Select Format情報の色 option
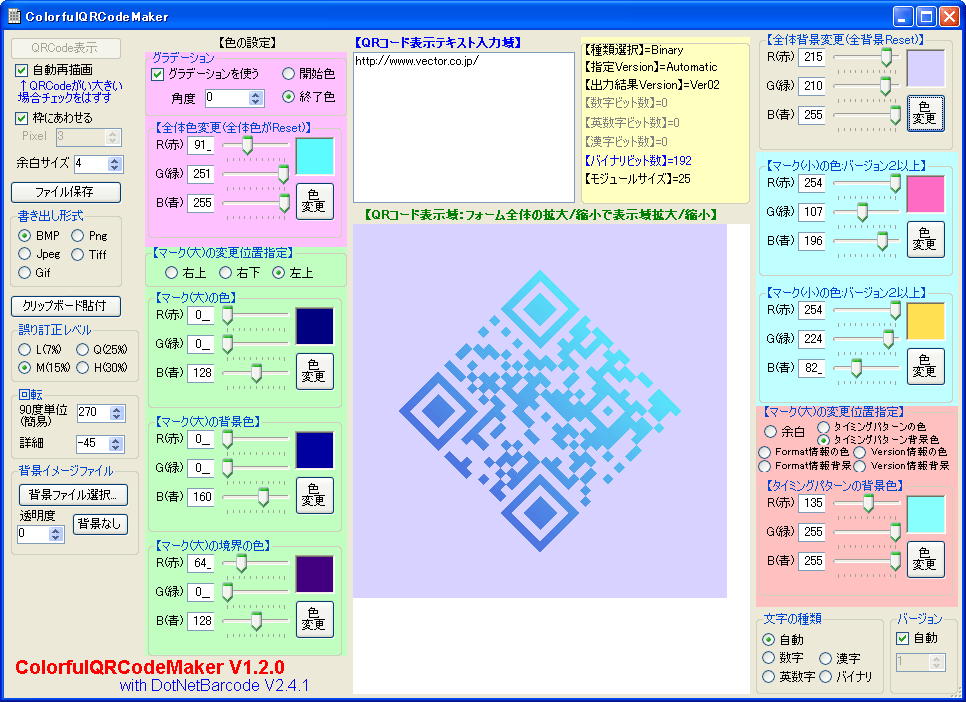The width and height of the screenshot is (966, 702). [x=765, y=452]
